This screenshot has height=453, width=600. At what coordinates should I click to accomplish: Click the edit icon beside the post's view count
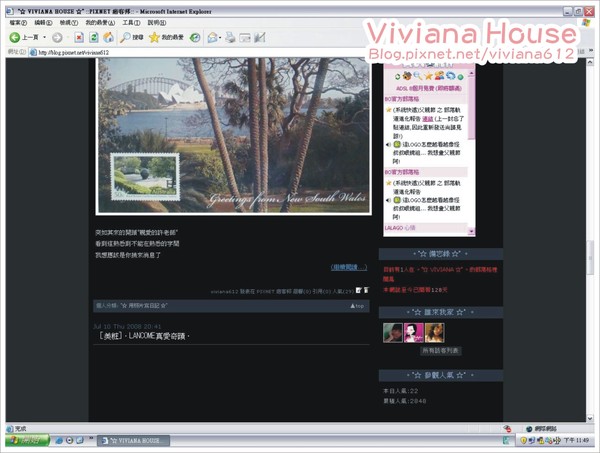pos(358,290)
